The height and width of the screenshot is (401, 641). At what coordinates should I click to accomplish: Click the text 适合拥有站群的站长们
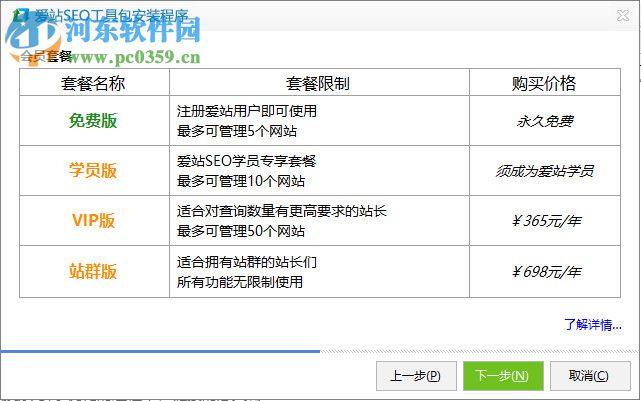click(x=247, y=262)
